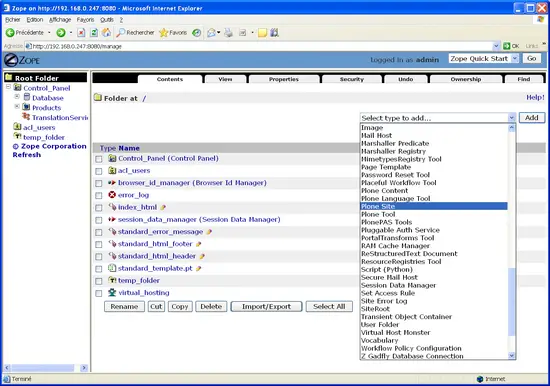Open the address bar dropdown arrow
This screenshot has height=386, width=550.
(x=496, y=46)
